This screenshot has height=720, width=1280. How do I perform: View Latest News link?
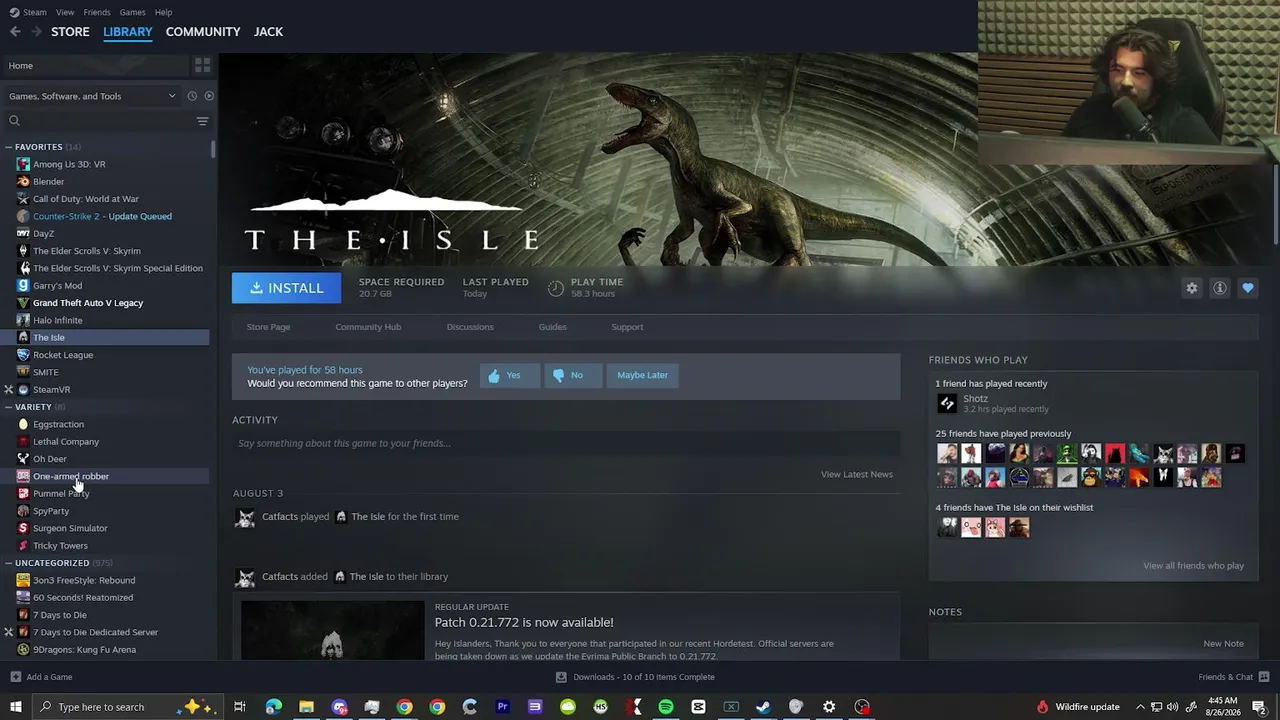click(x=857, y=474)
